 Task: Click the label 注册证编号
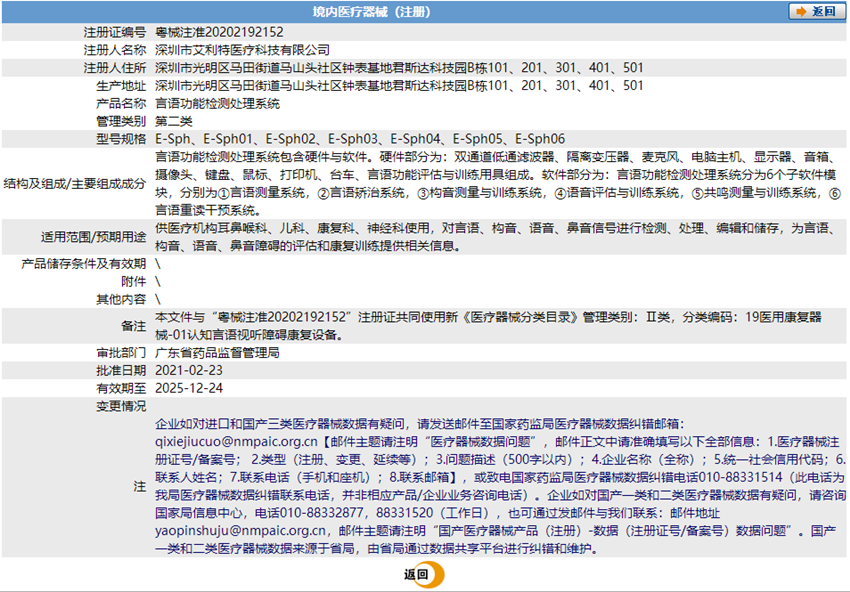point(114,32)
